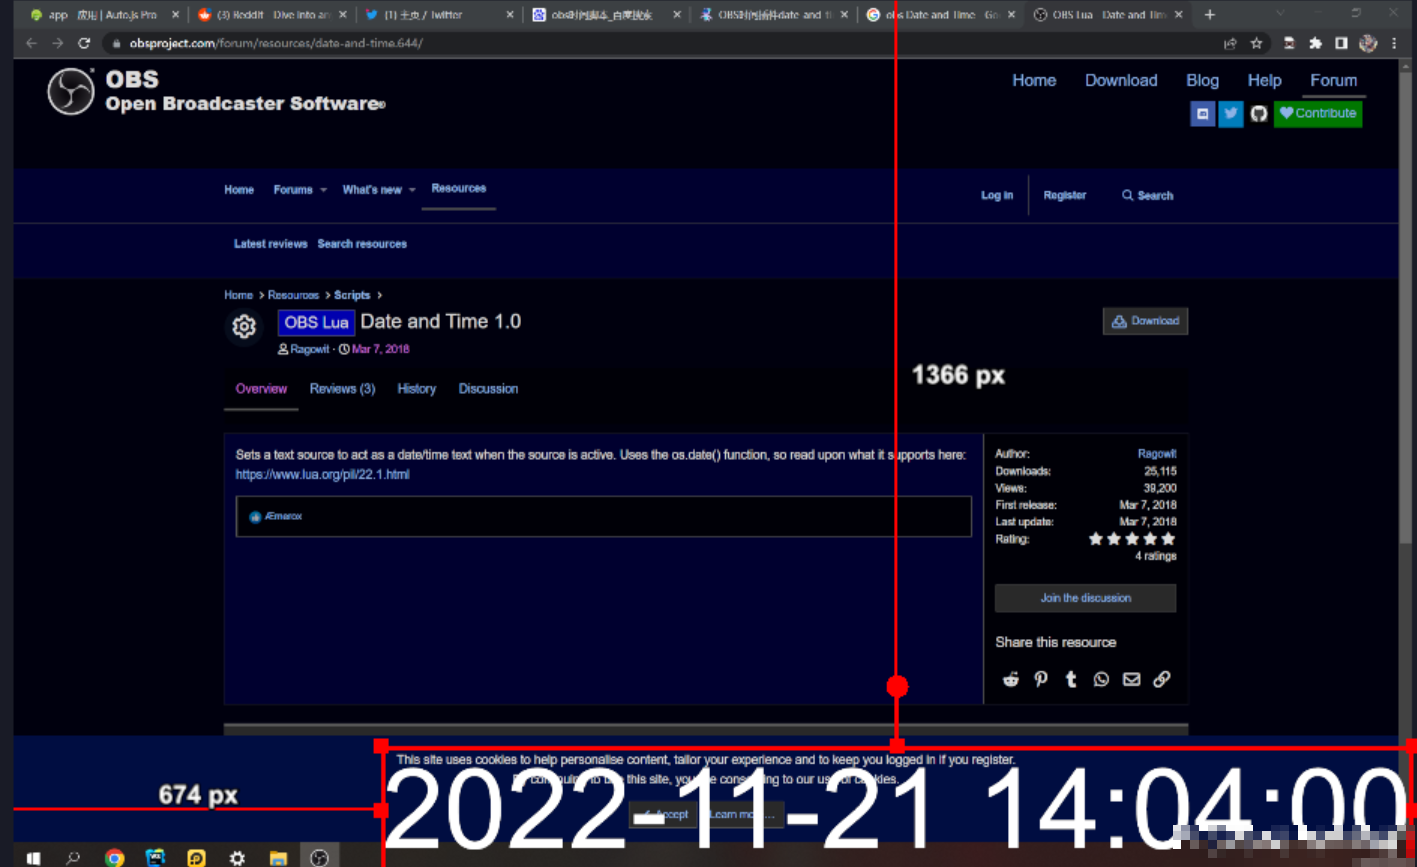Screen dimensions: 1417x867
Task: Switch to the History tab
Action: click(417, 389)
